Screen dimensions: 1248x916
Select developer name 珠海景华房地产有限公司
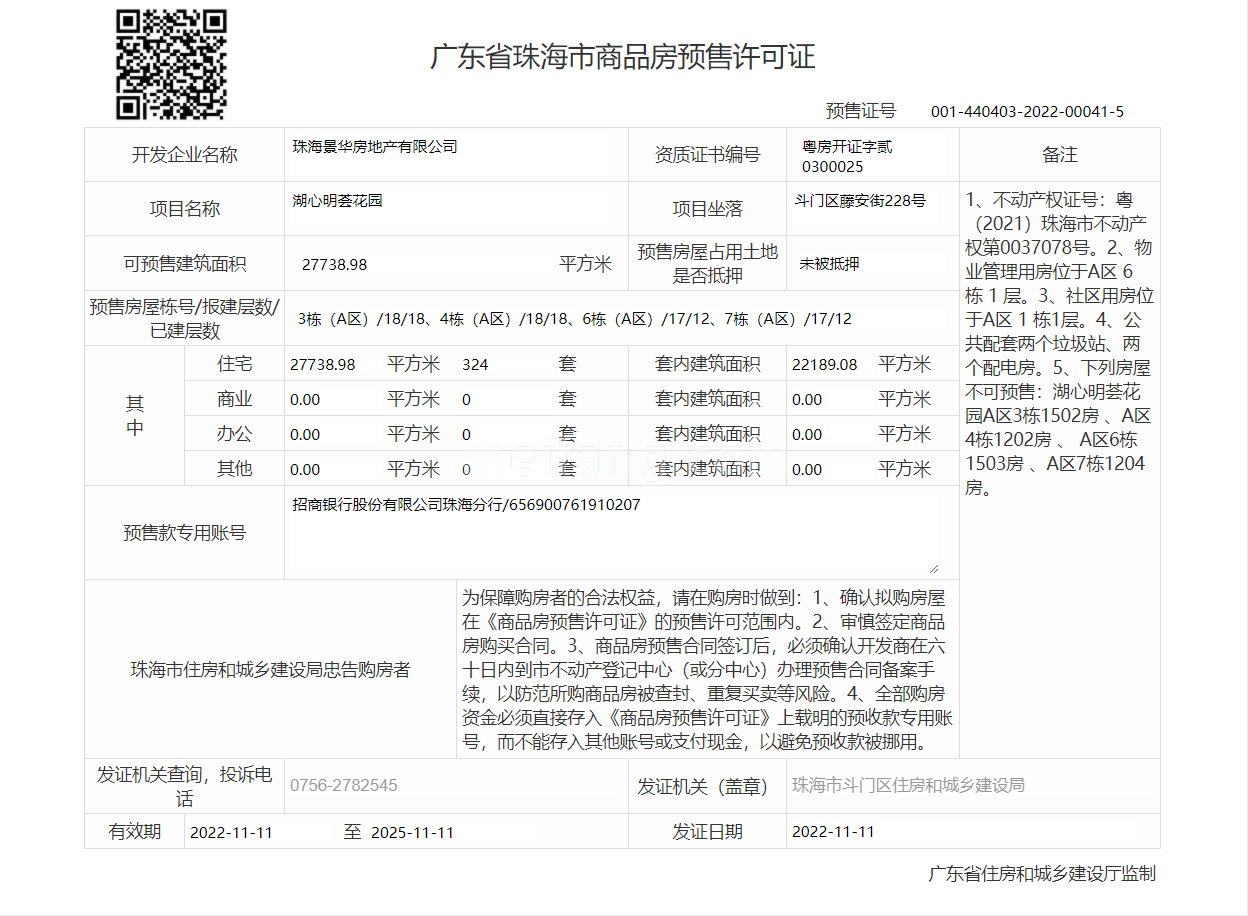tap(375, 147)
